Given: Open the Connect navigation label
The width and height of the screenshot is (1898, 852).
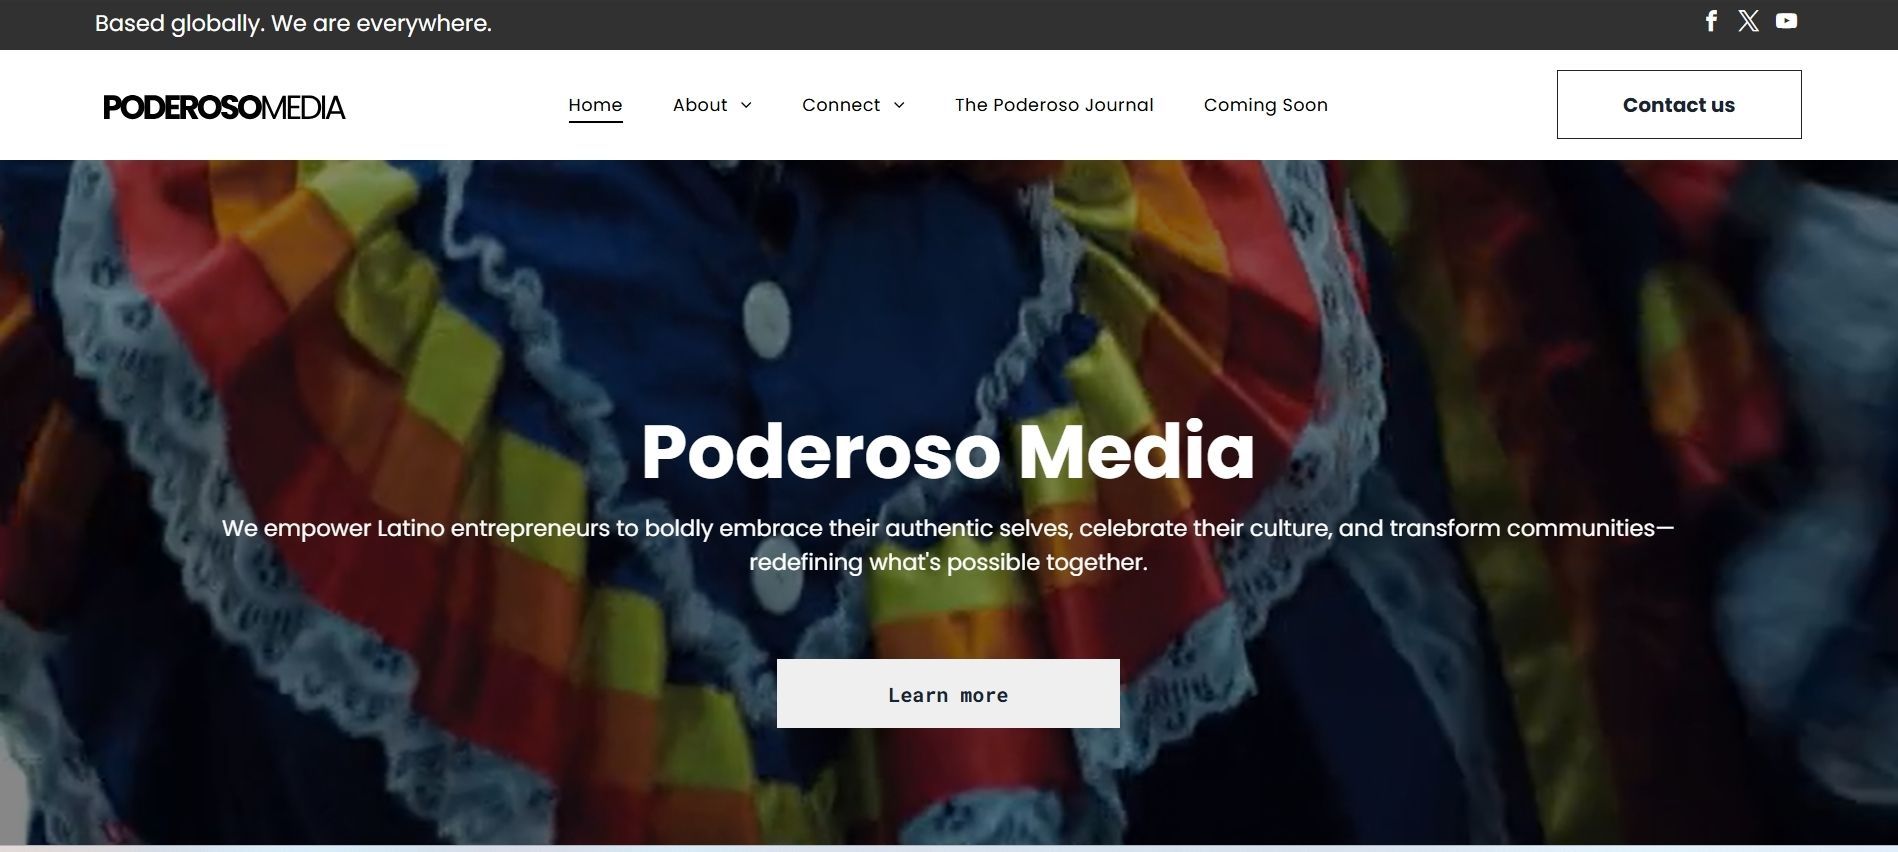Looking at the screenshot, I should click(841, 105).
